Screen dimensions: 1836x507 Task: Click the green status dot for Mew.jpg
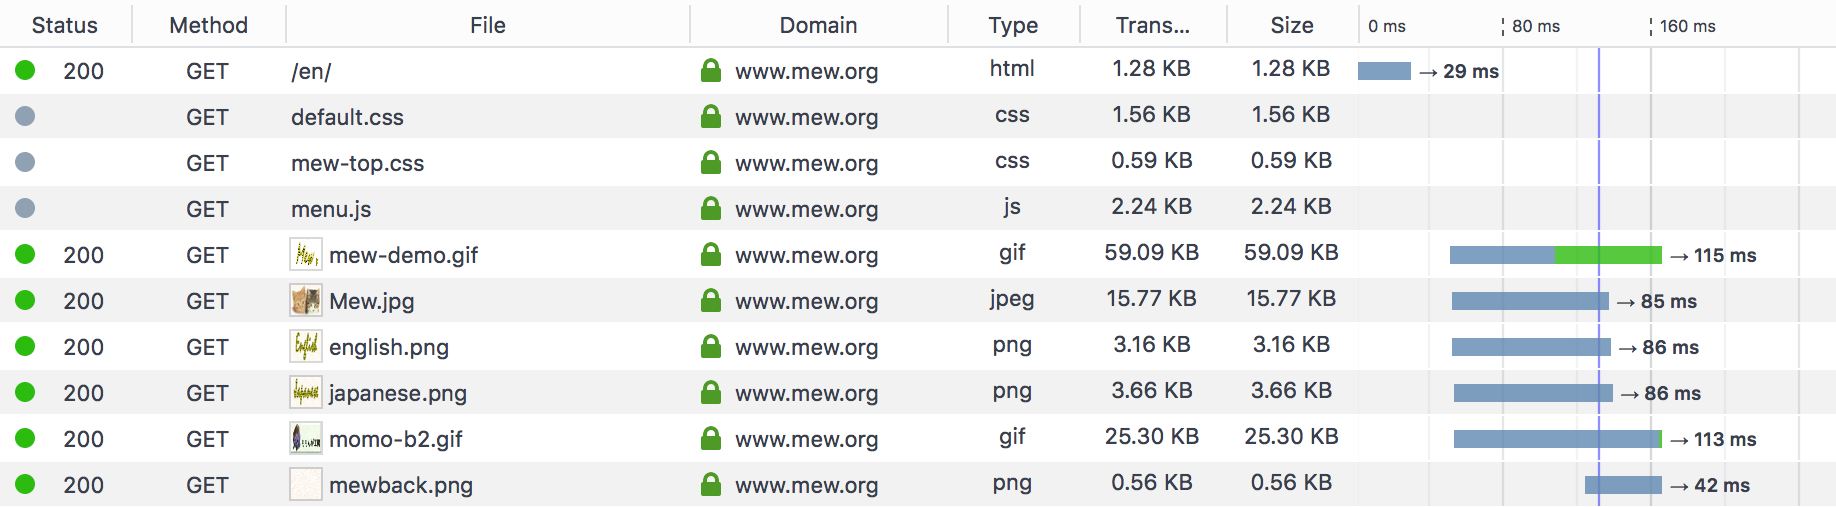click(x=25, y=300)
